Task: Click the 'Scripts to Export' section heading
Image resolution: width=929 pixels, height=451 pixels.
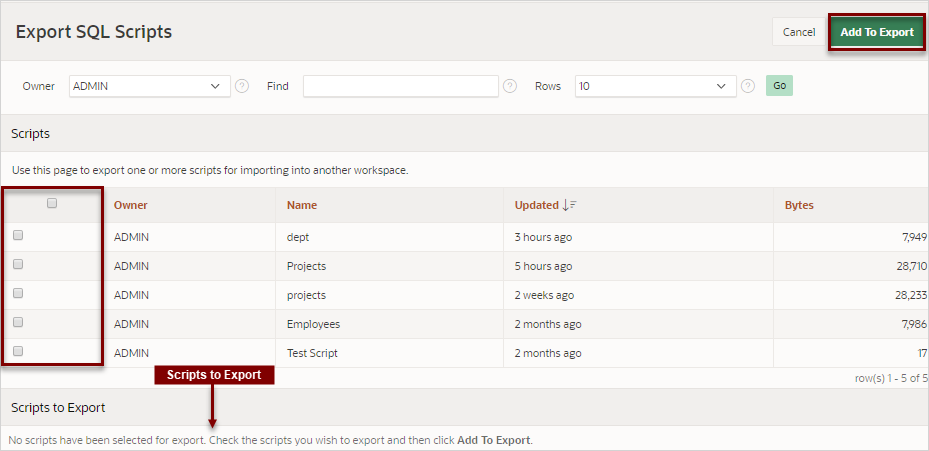Action: (x=58, y=408)
